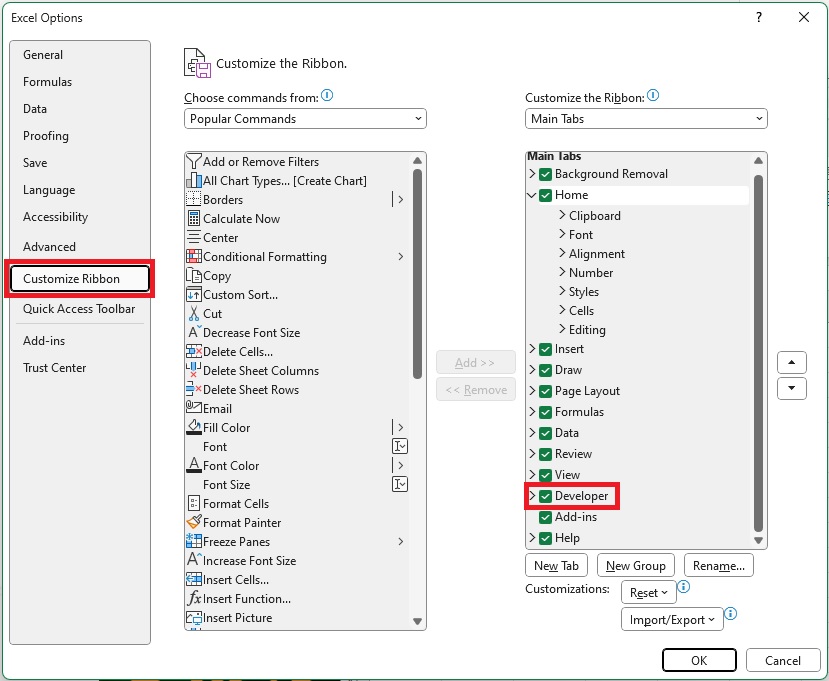Viewport: 829px width, 681px height.
Task: Click info icon beside Choose commands from
Action: pos(327,96)
